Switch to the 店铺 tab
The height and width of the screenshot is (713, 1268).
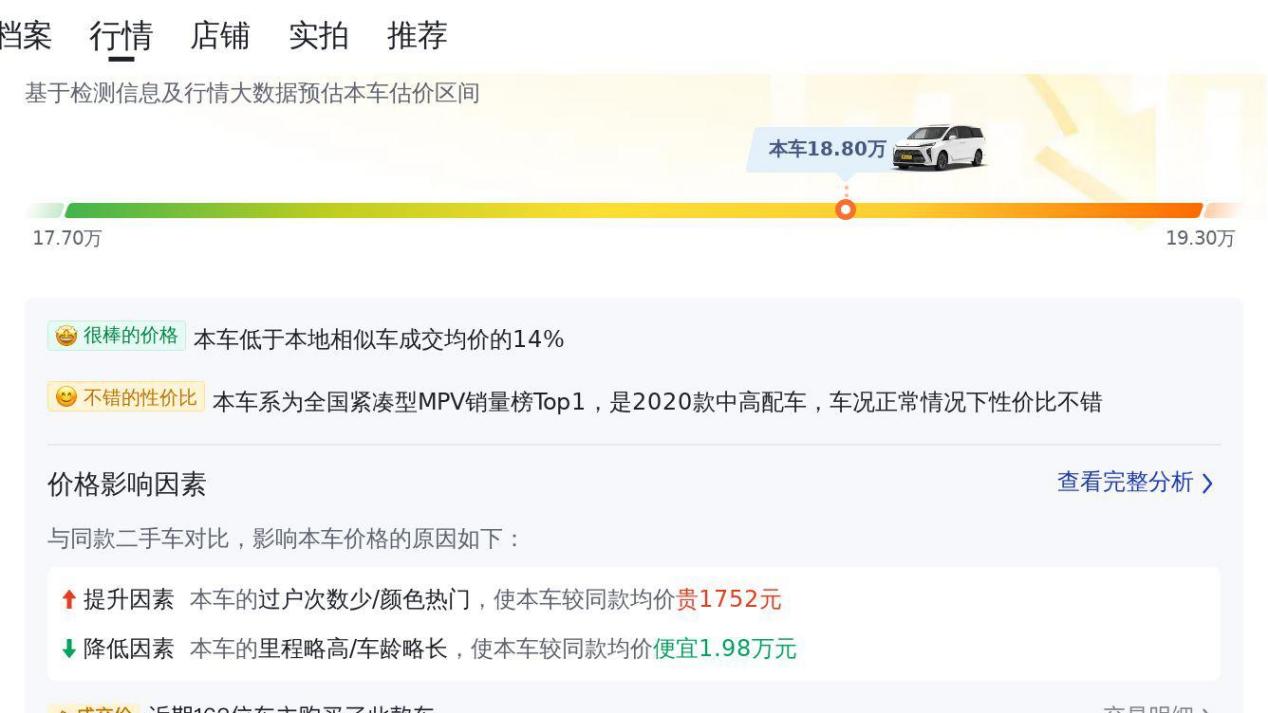(219, 36)
